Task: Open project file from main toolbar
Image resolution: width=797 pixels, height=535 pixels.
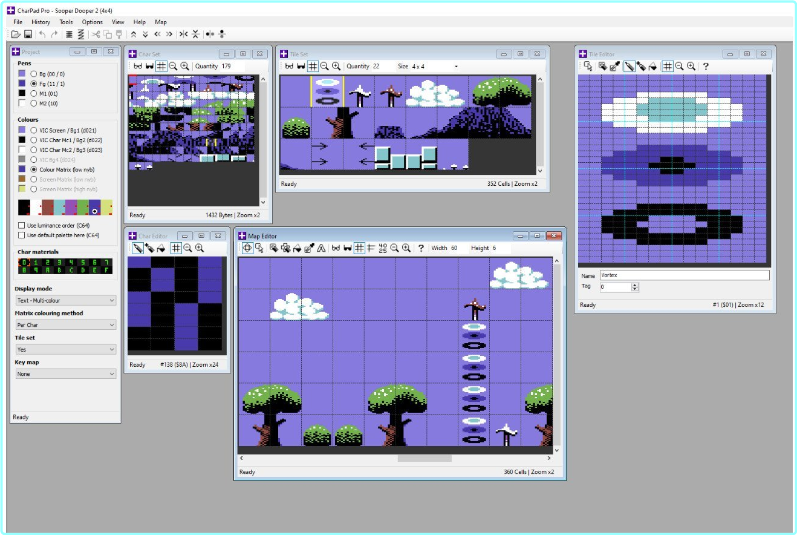Action: coord(15,34)
